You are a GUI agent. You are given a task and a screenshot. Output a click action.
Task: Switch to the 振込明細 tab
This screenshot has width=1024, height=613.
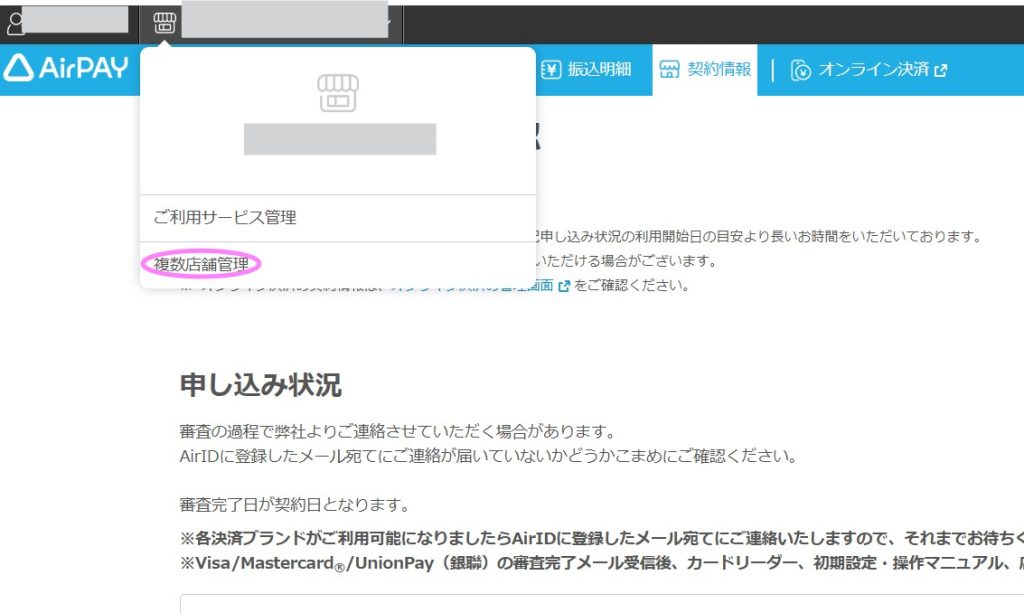(598, 70)
